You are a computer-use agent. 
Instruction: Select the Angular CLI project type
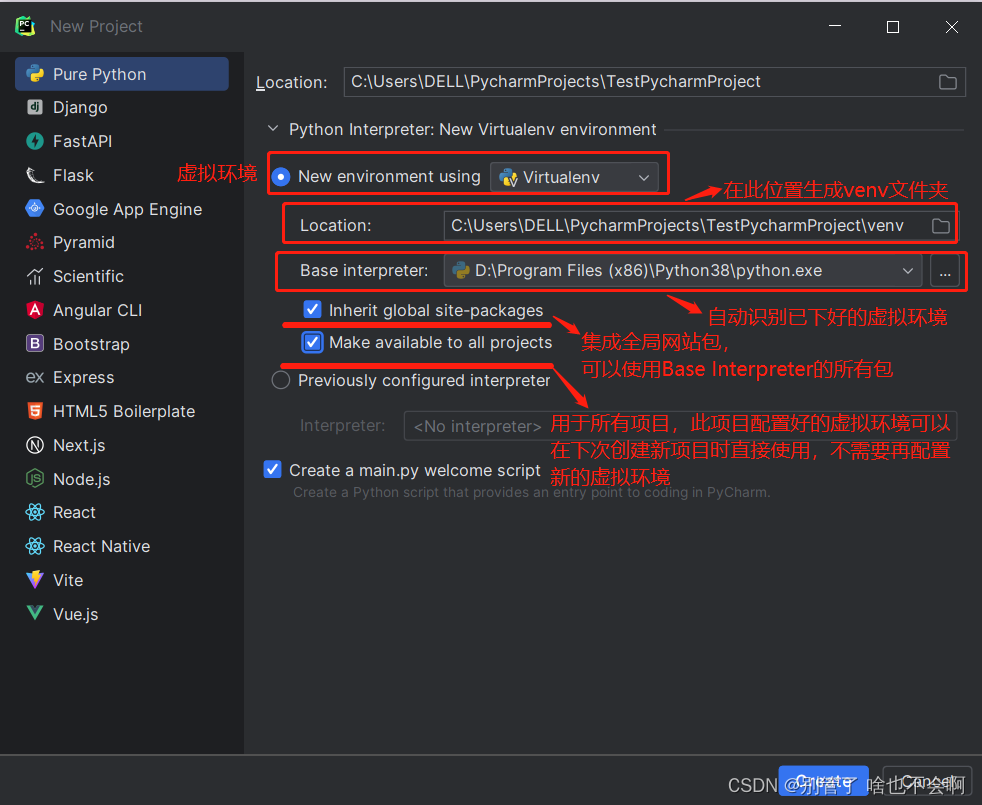121,310
